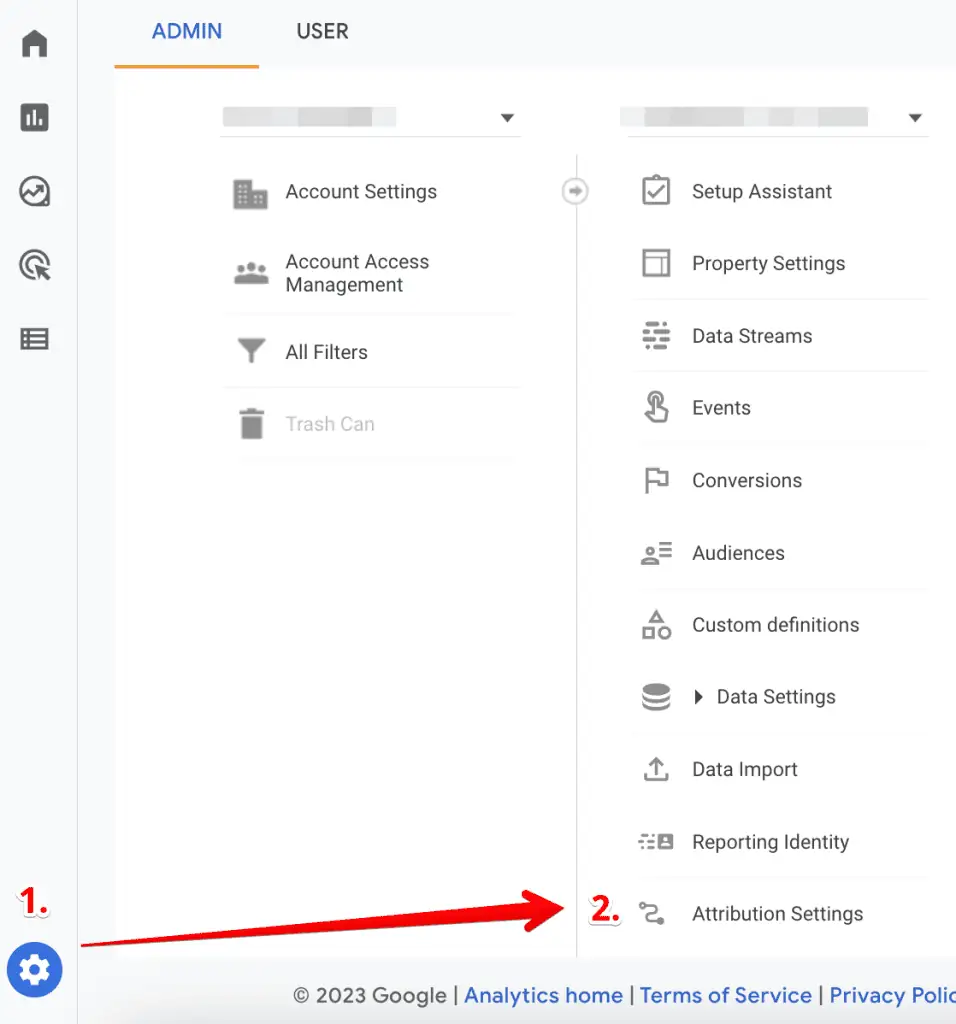Select the Trash Can icon
Screen dimensions: 956x1024
tap(250, 423)
